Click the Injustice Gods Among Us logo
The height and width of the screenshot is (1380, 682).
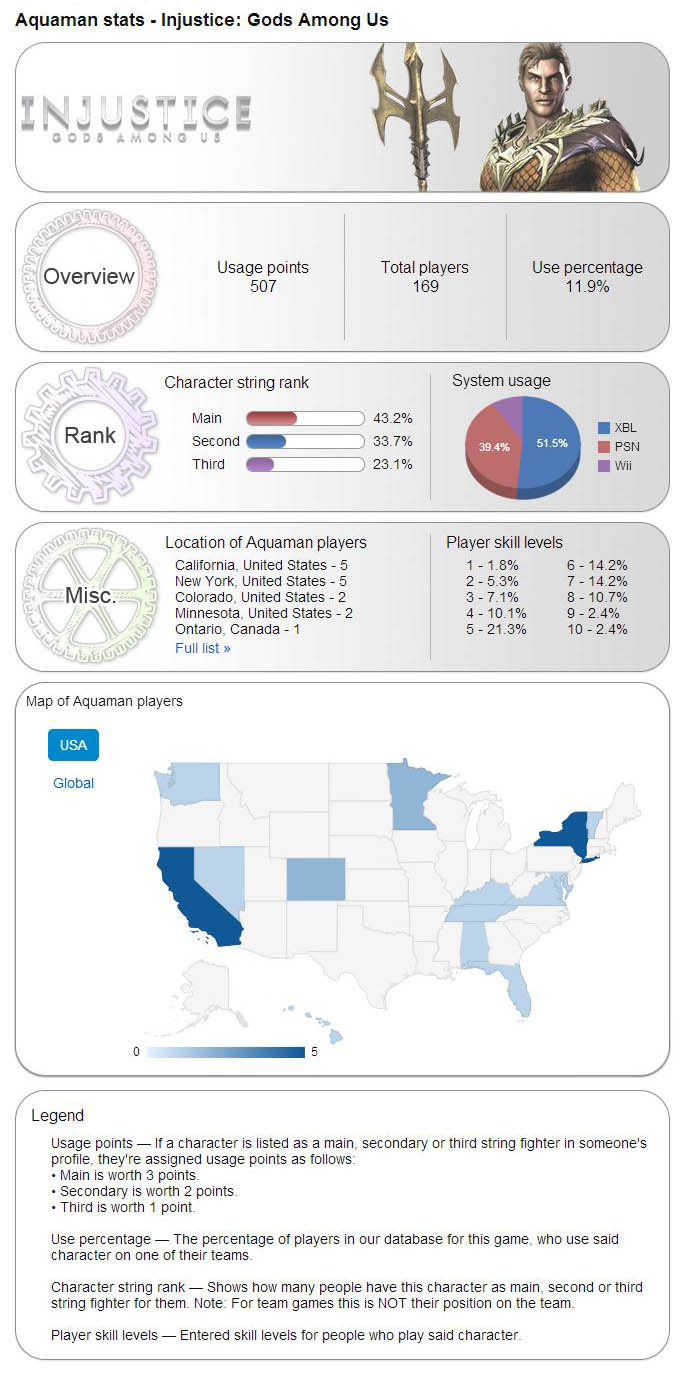(x=136, y=119)
